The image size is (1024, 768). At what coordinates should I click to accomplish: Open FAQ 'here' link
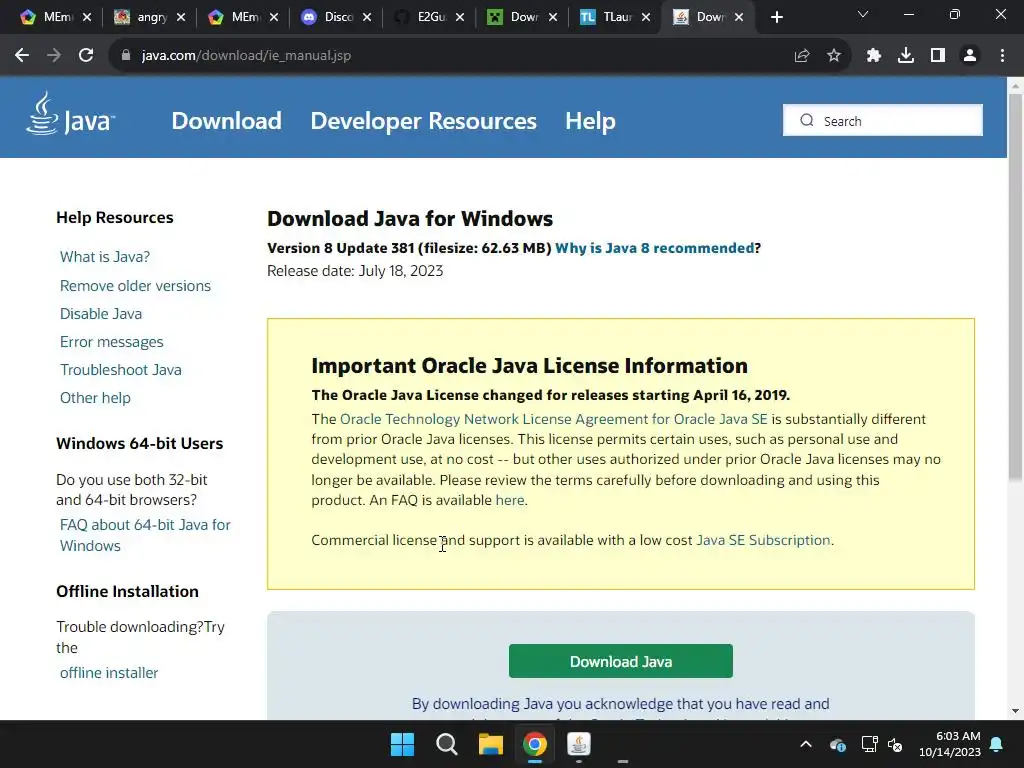(x=510, y=500)
